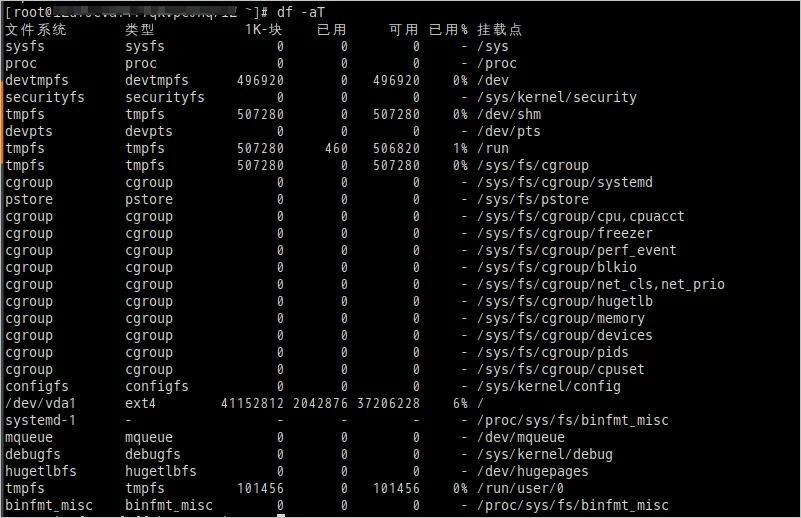Click the 6% usage value
Image resolution: width=801 pixels, height=518 pixels.
click(460, 403)
